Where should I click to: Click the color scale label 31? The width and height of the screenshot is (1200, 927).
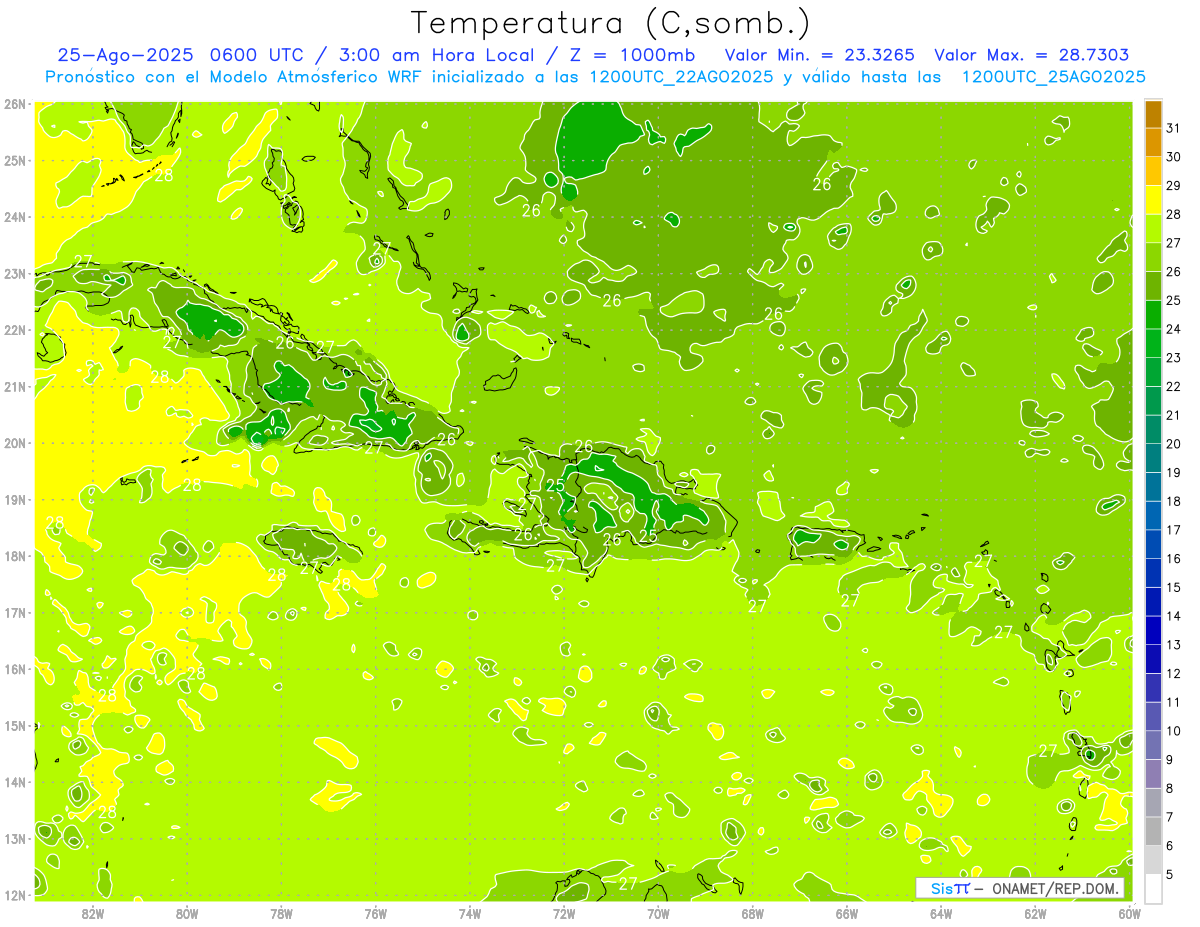click(x=1174, y=129)
